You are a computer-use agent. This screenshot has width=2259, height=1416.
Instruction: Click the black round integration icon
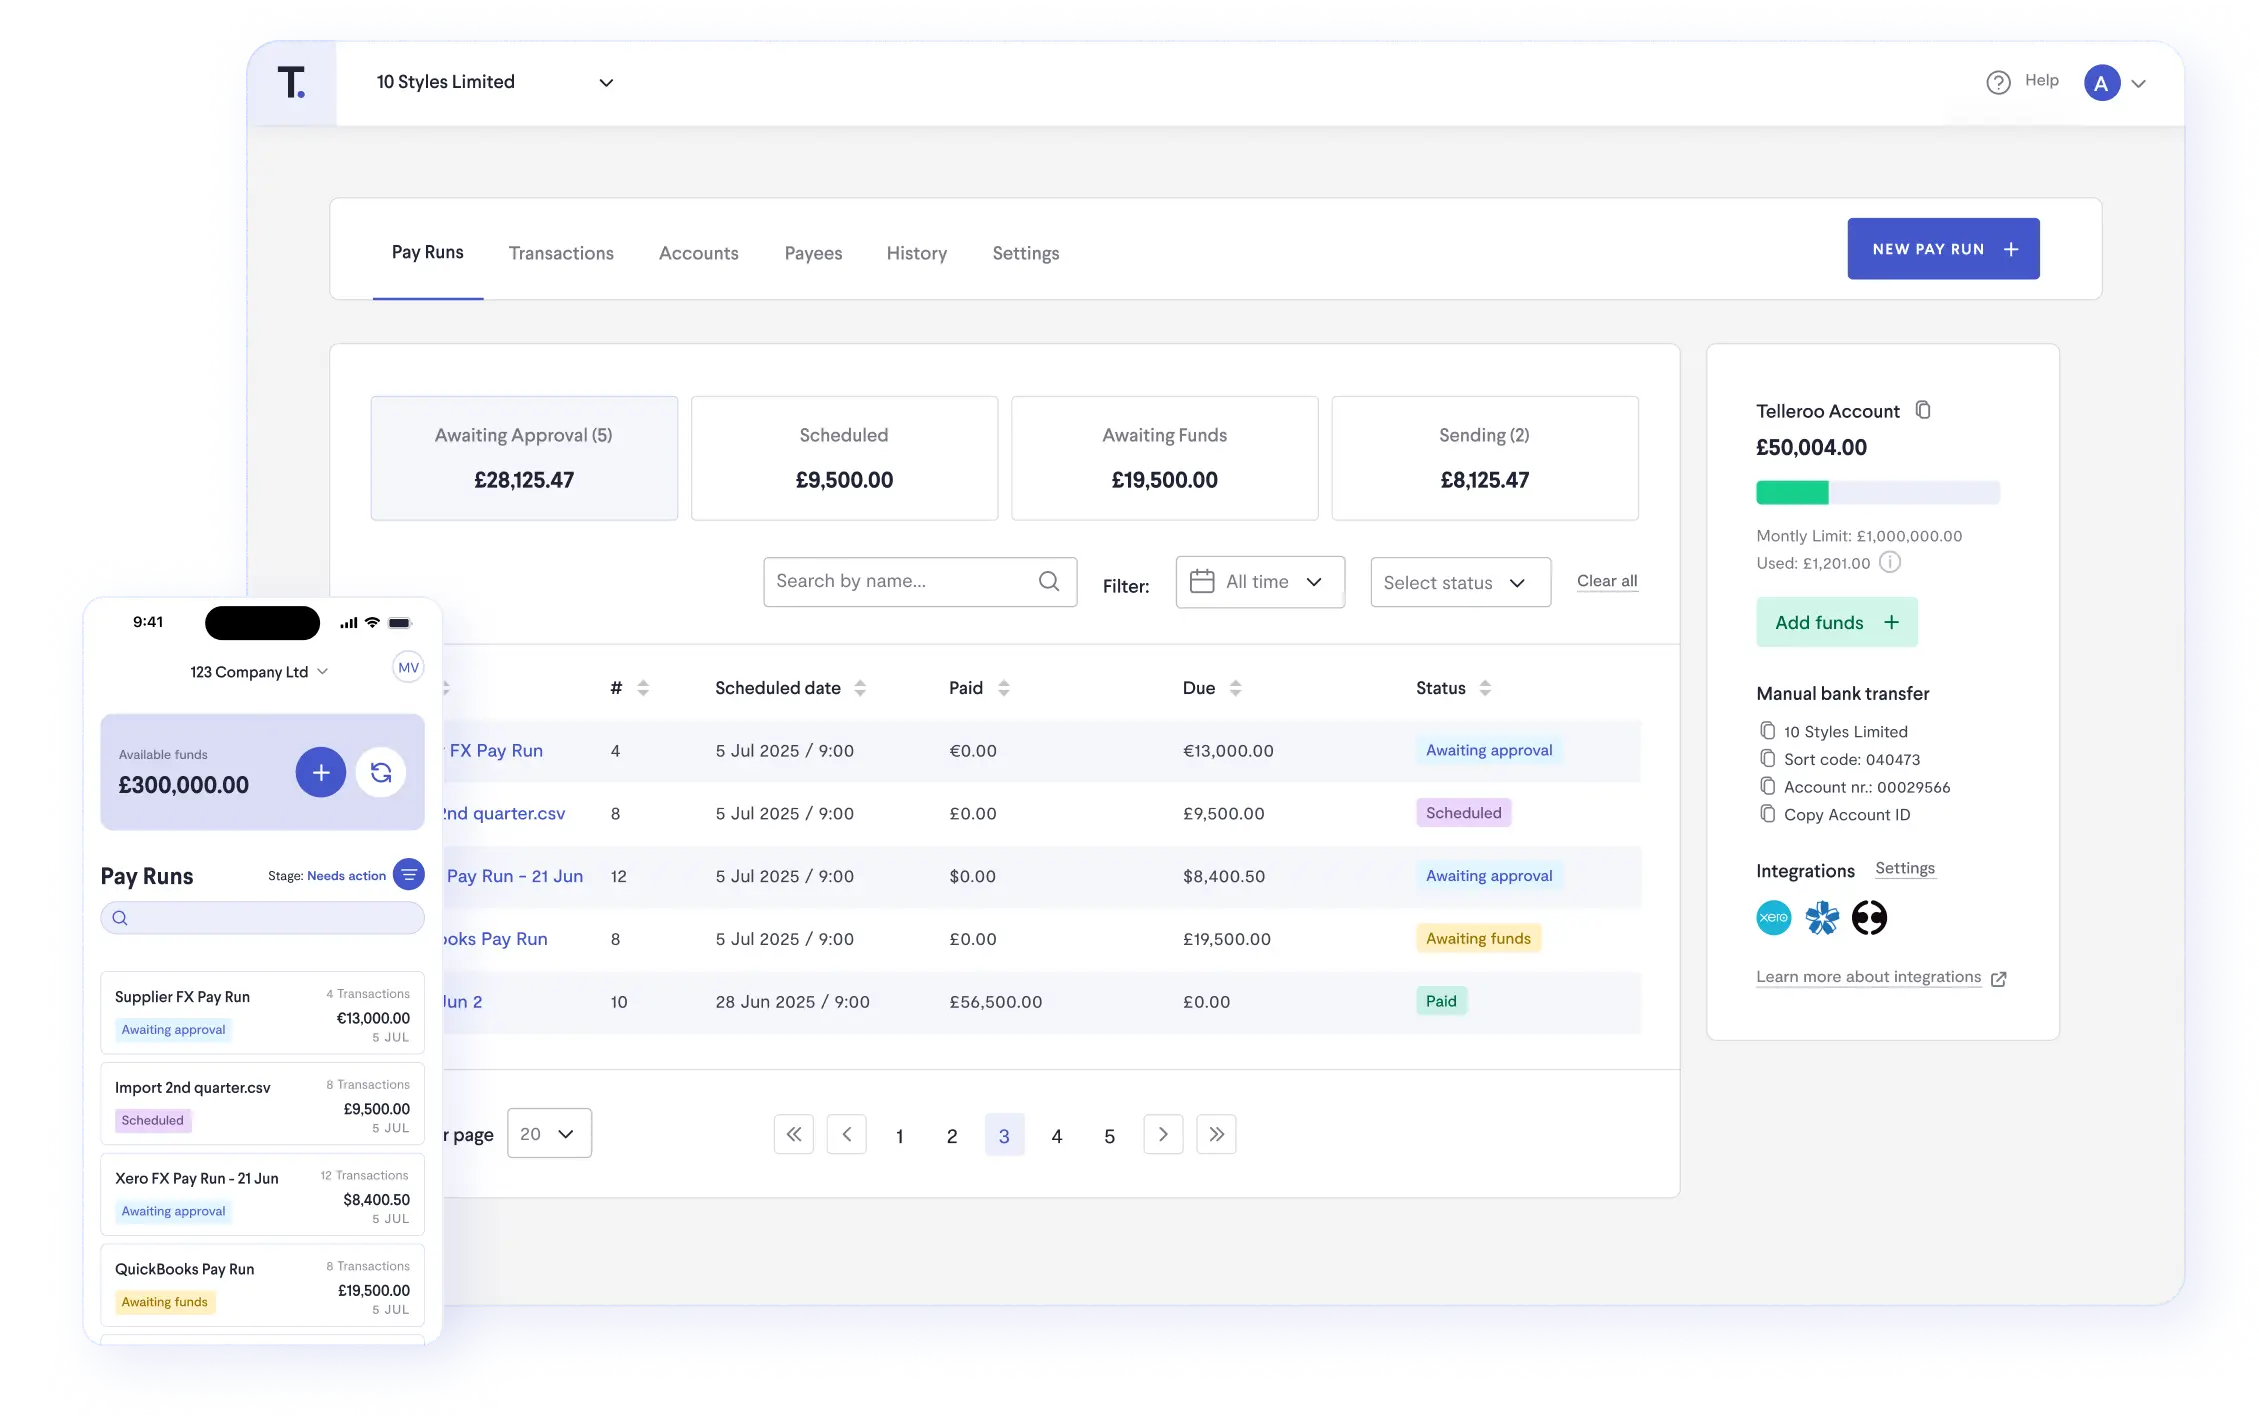(1869, 917)
